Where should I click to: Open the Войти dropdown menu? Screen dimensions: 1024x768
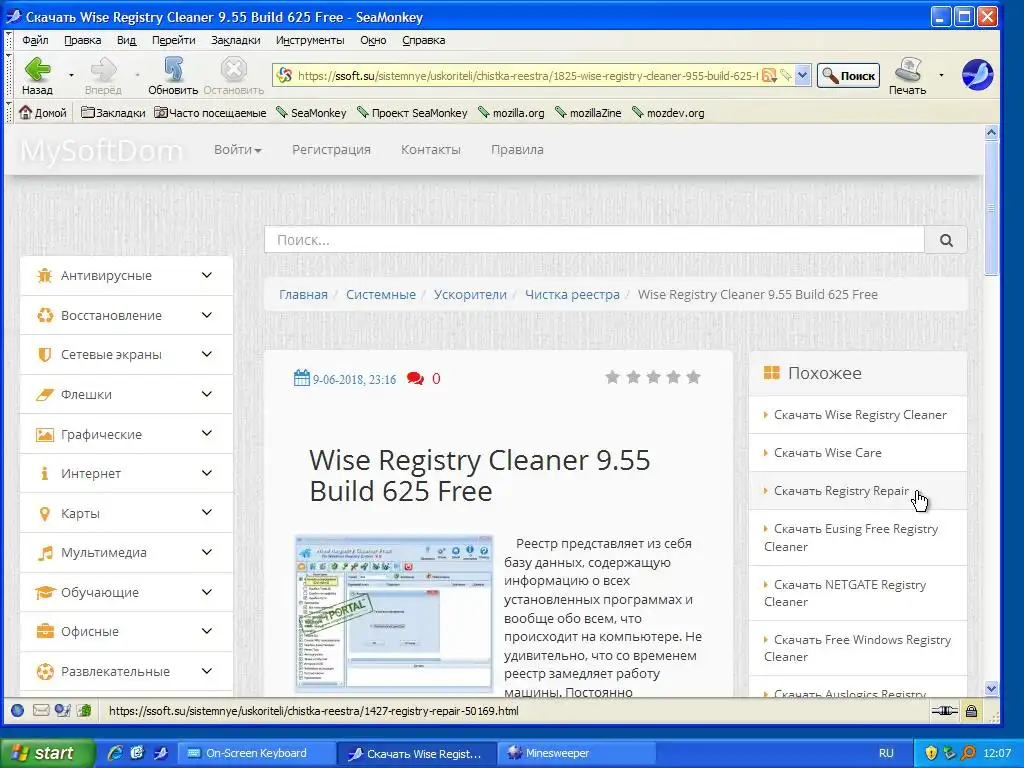[x=238, y=150]
